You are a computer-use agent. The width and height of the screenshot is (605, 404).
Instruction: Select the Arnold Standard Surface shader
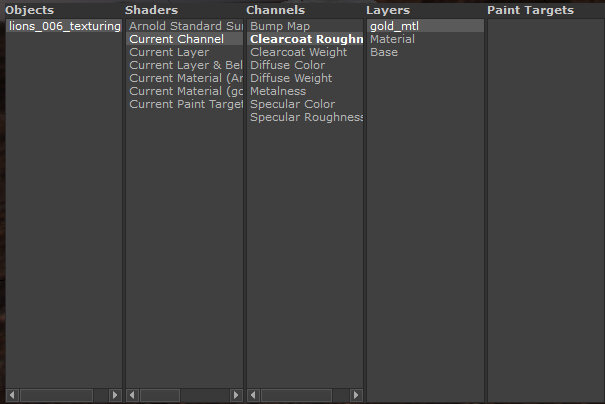[x=185, y=26]
